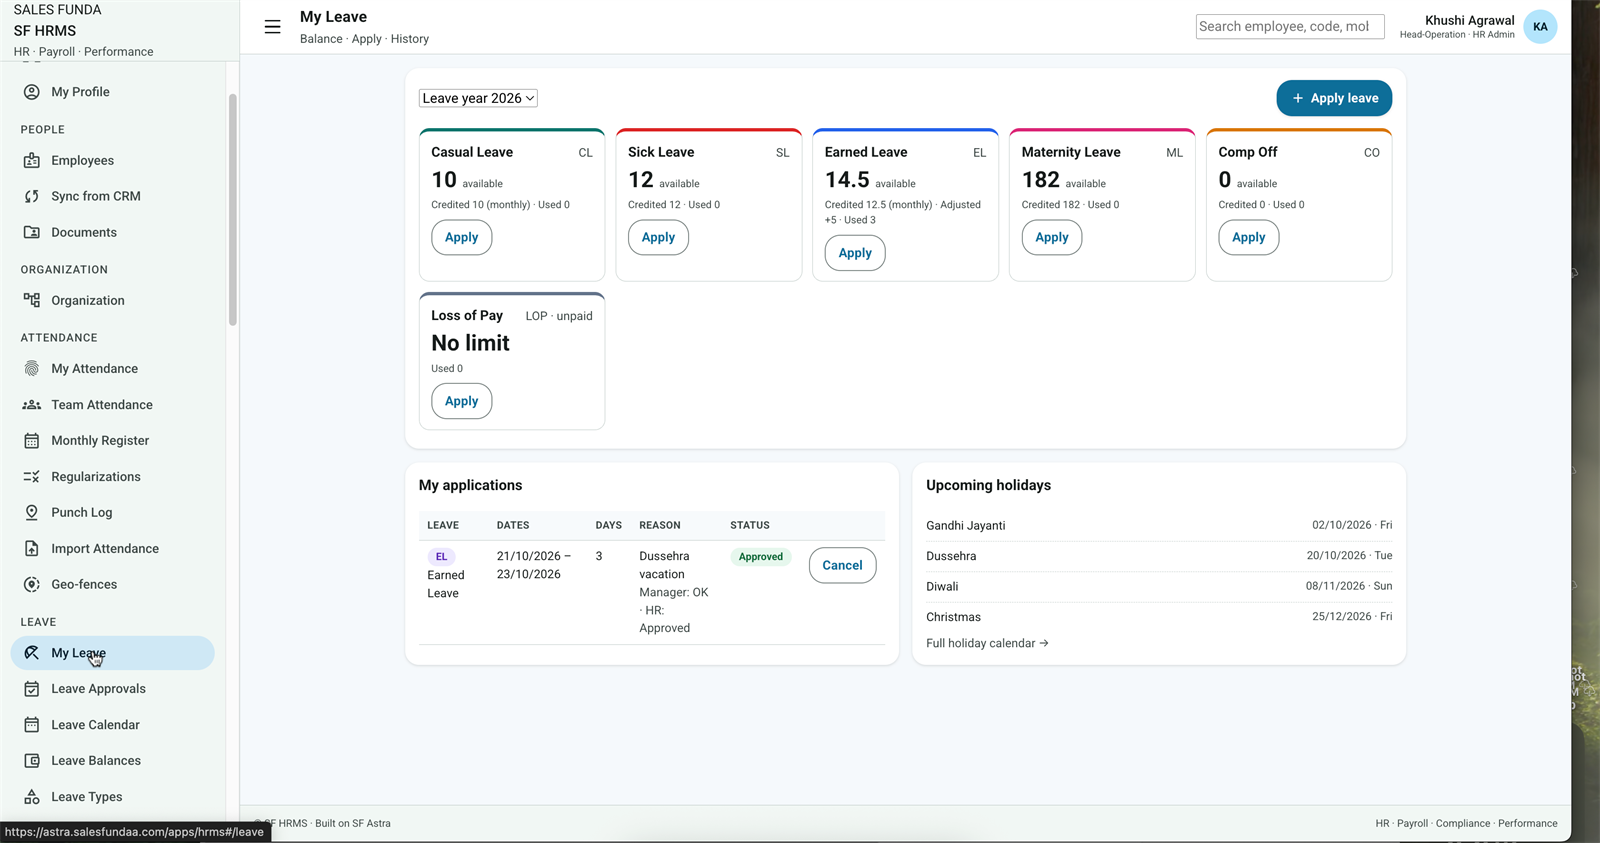Click the Sync from CRM icon

click(32, 197)
